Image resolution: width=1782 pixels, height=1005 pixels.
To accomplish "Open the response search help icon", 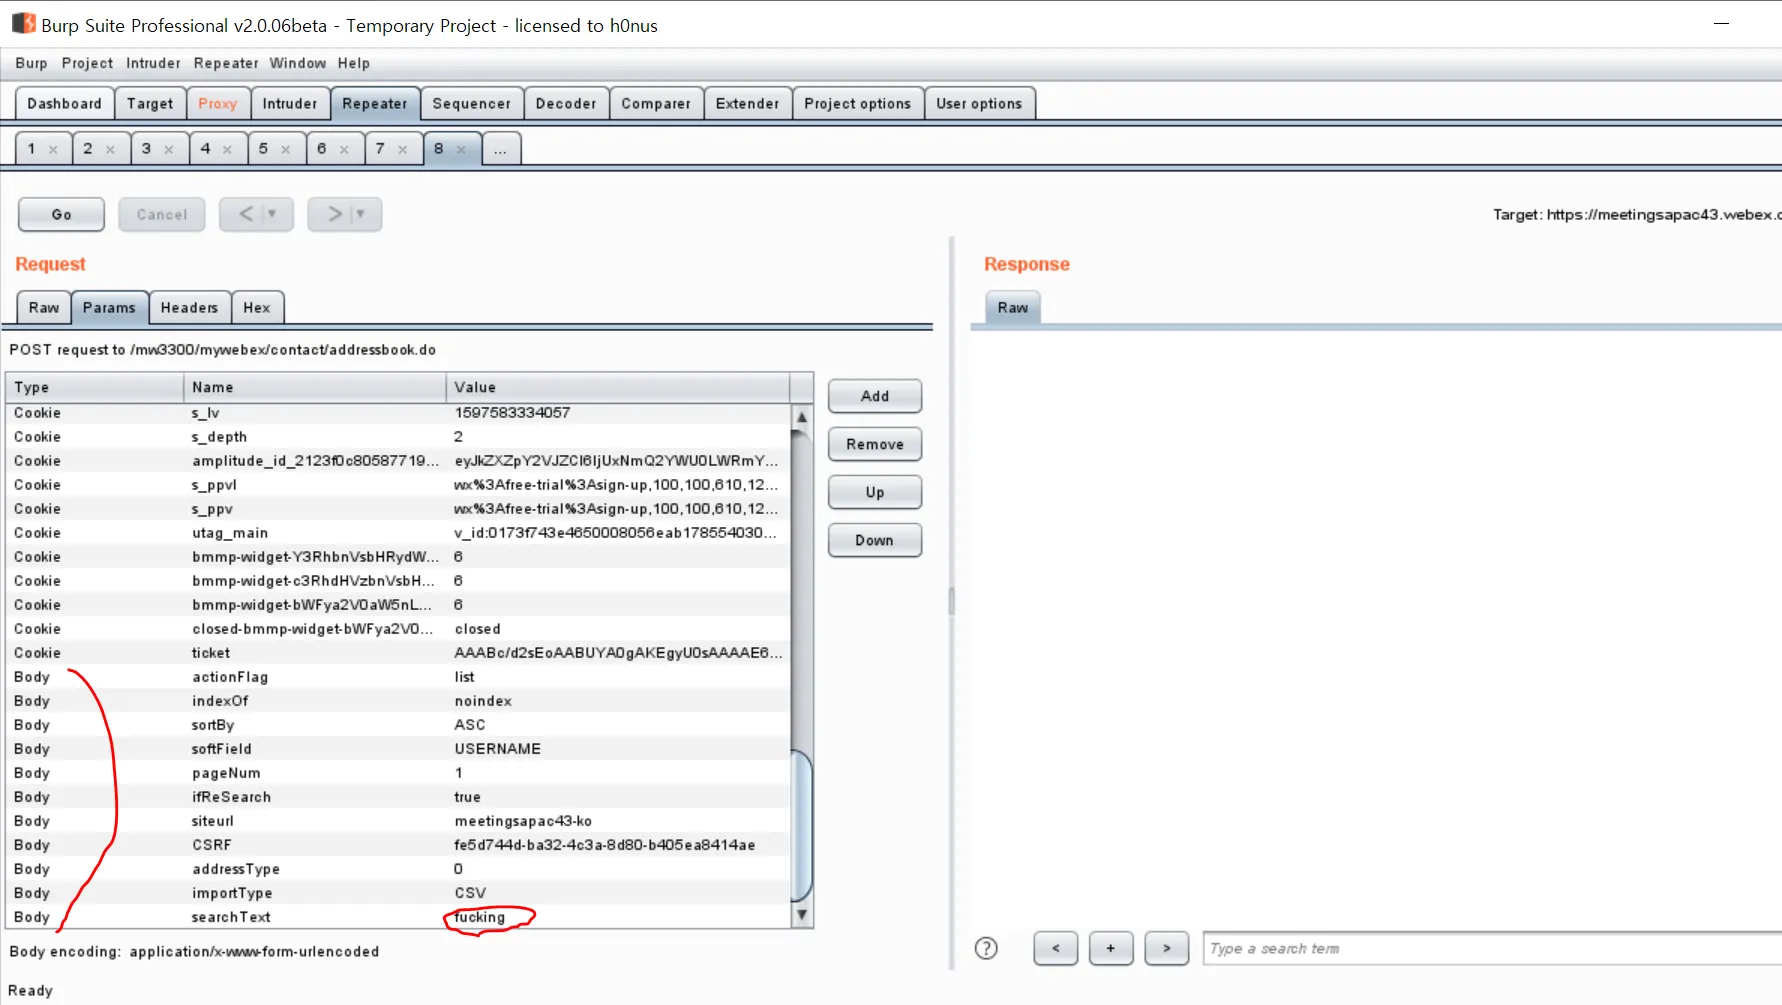I will click(x=986, y=948).
